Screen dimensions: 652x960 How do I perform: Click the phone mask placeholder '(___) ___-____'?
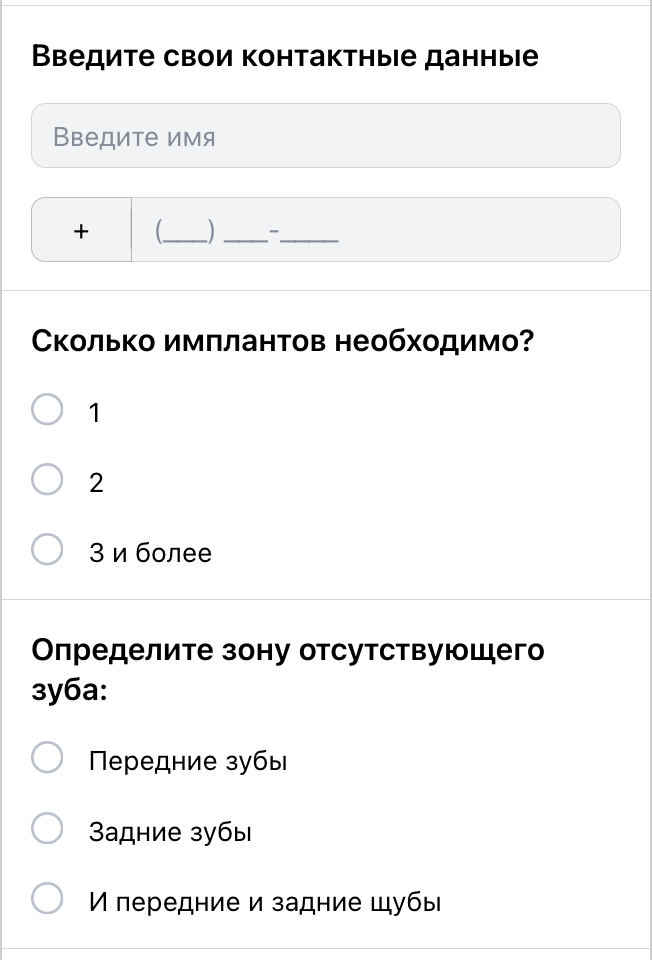(x=247, y=233)
